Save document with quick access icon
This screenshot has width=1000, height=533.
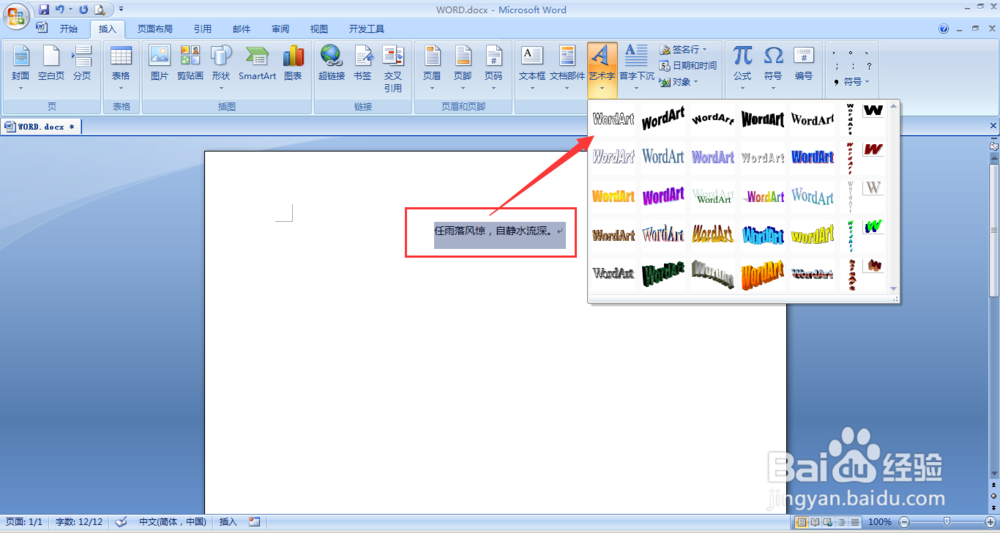point(44,10)
